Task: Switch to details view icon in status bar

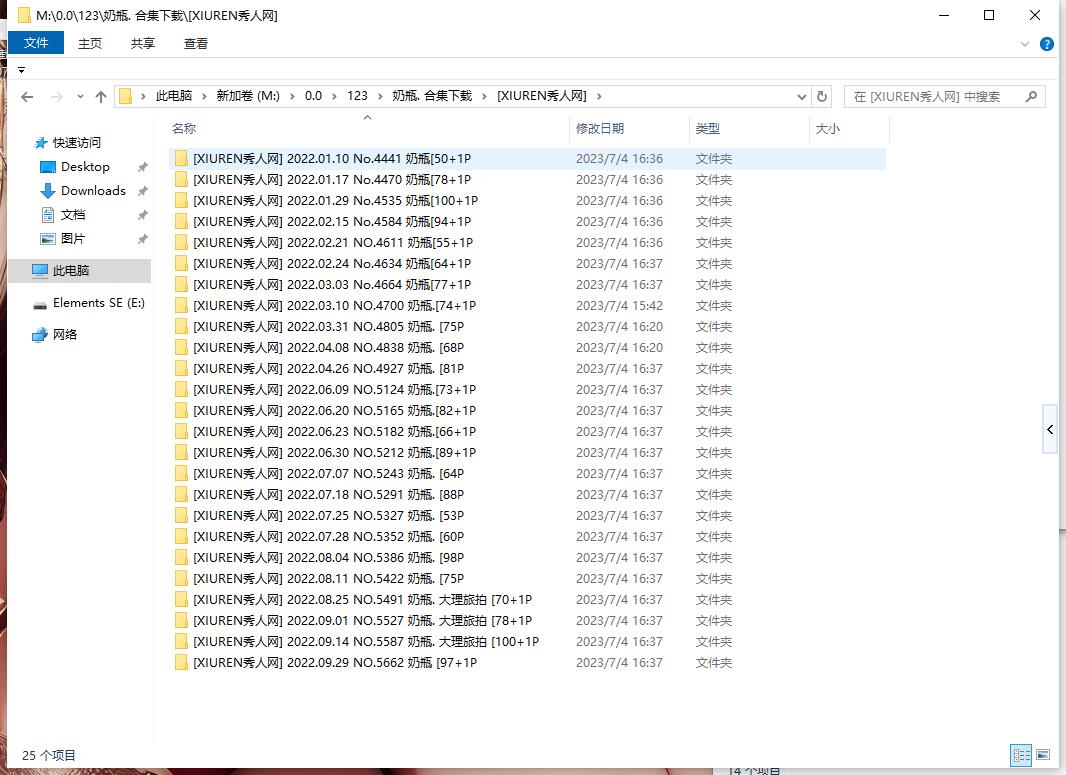Action: click(1021, 755)
